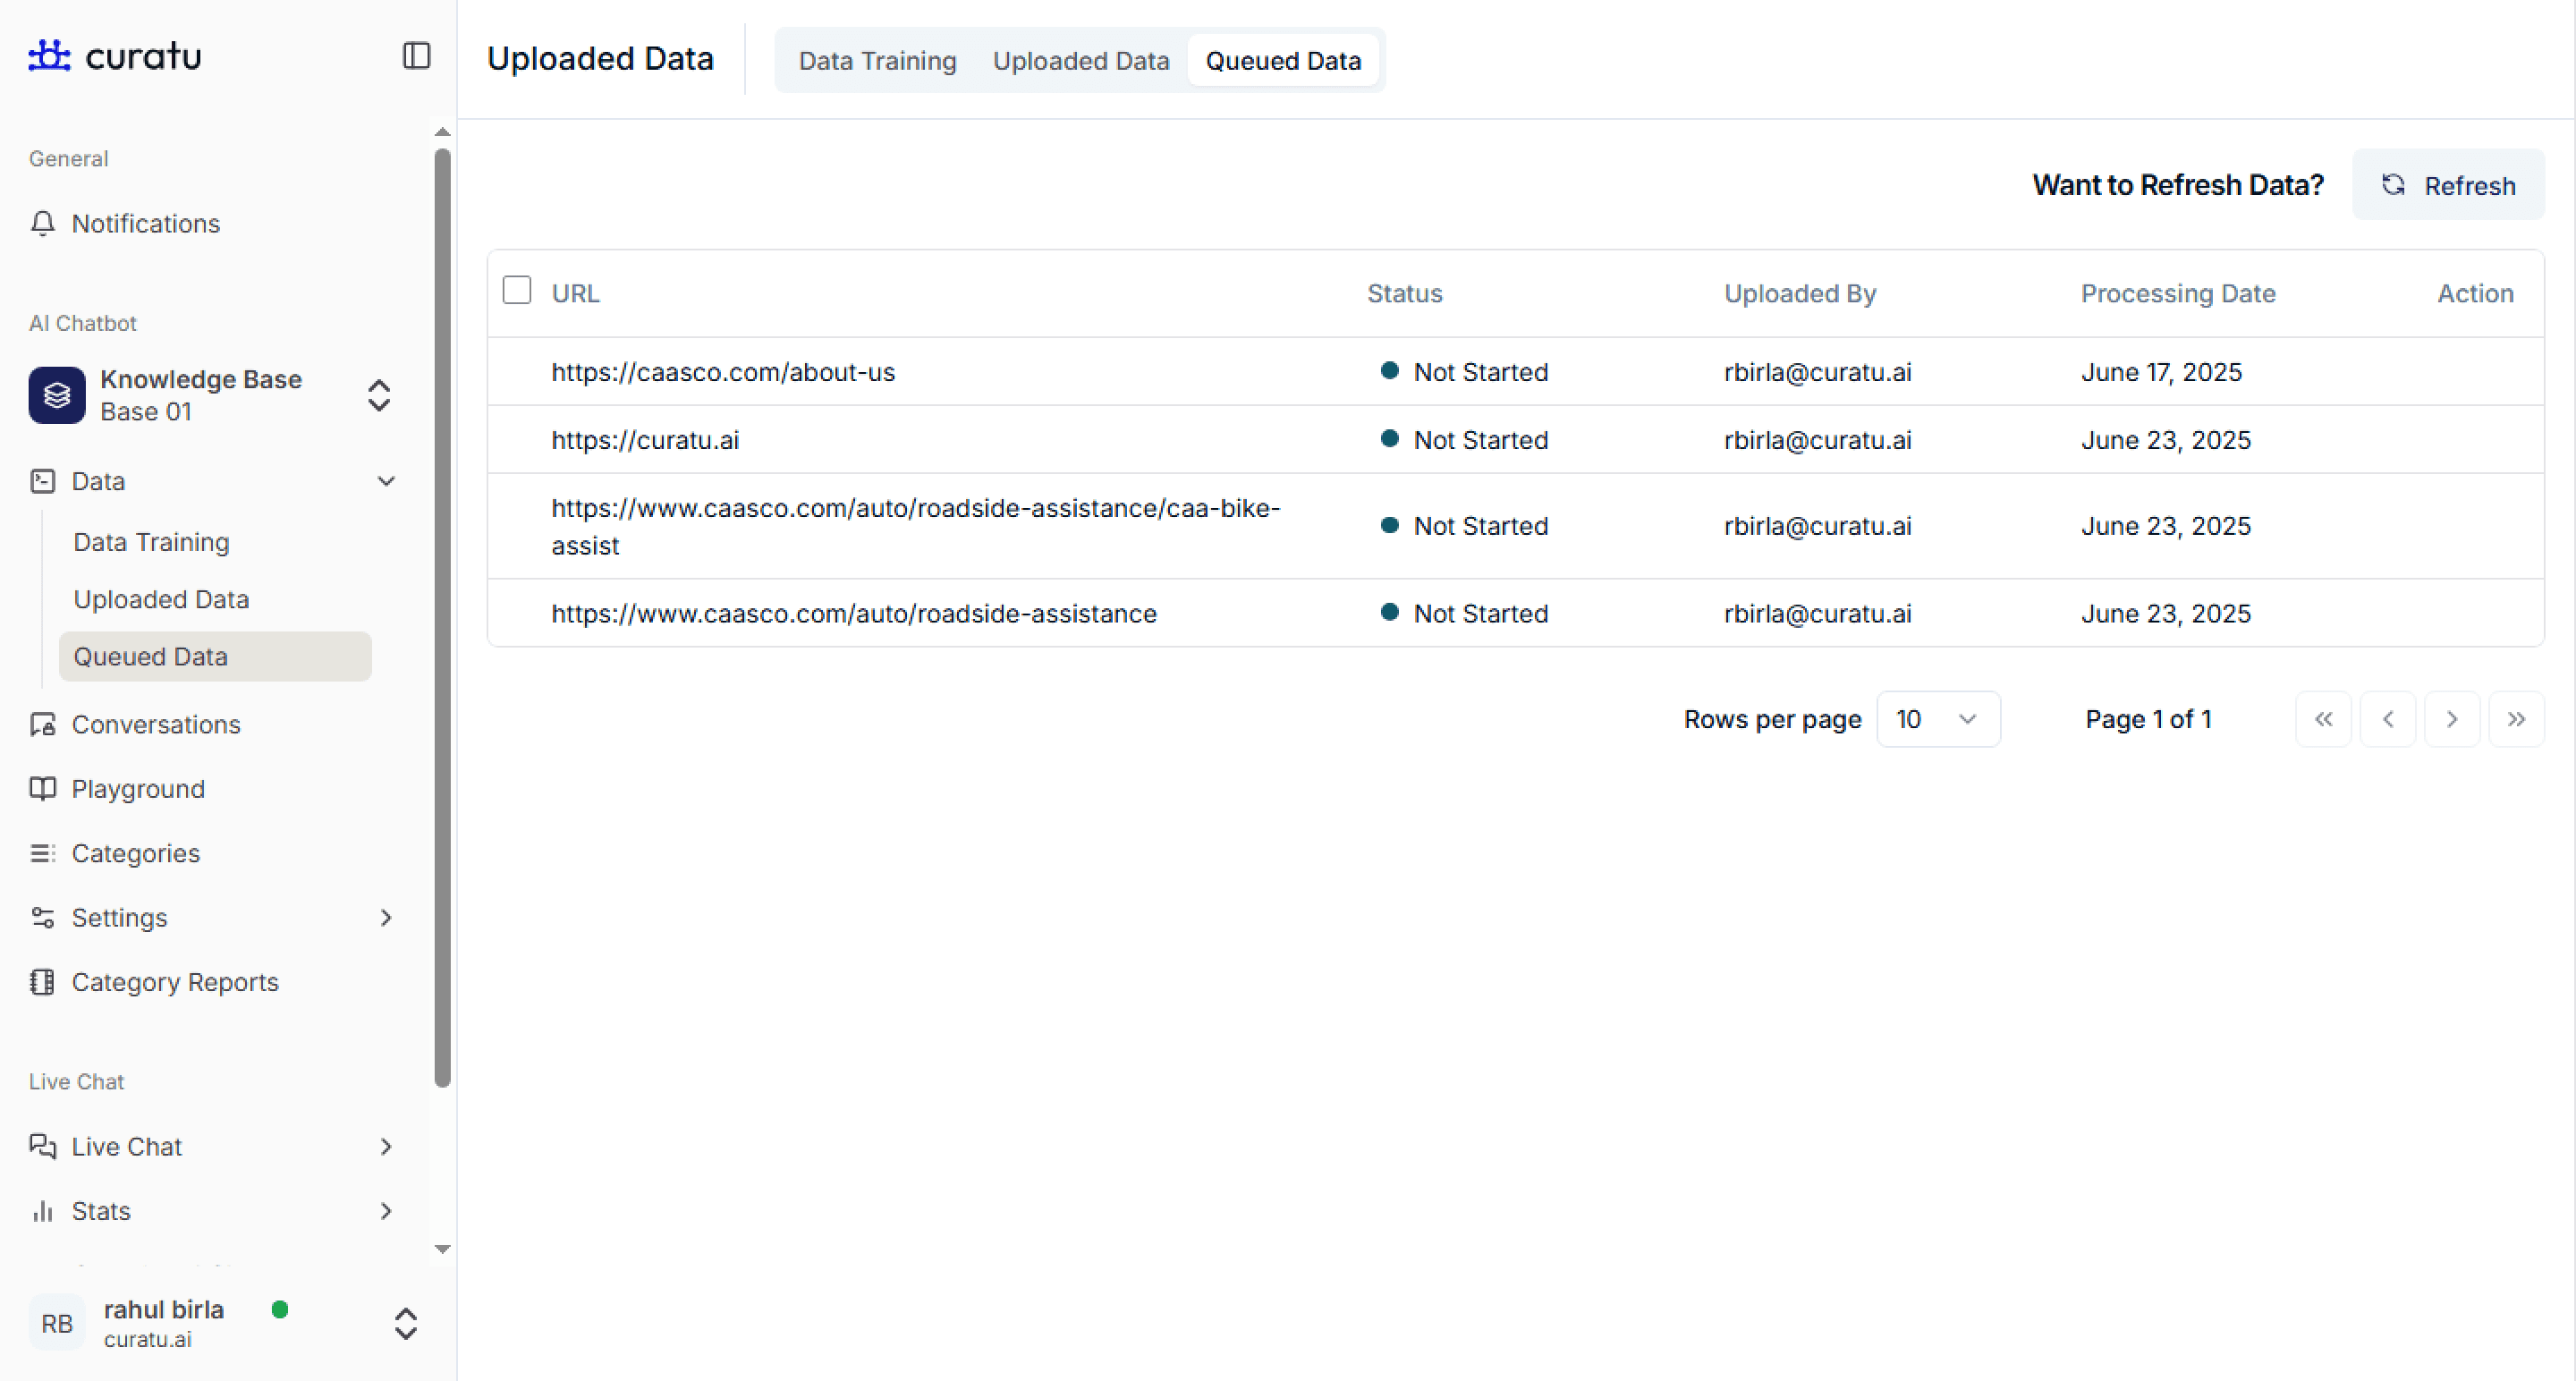
Task: Go to last page of table
Action: pos(2516,719)
